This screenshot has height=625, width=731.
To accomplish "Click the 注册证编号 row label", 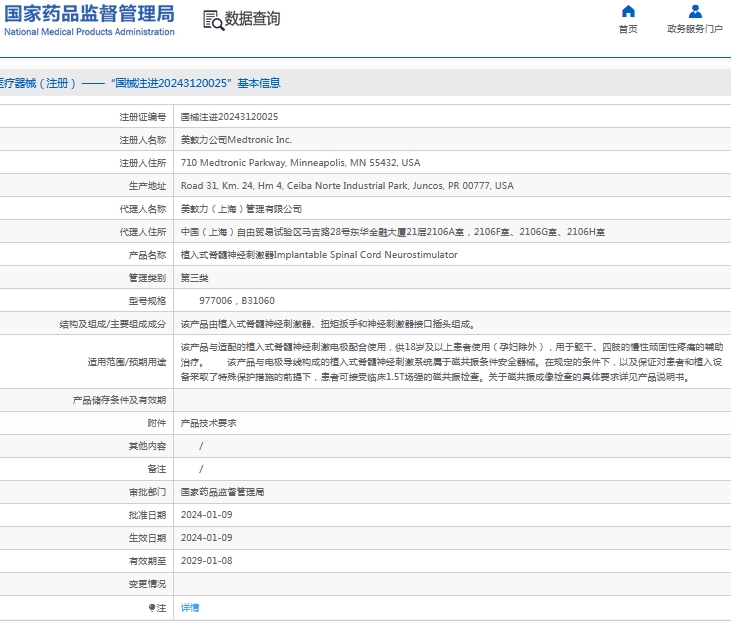I will tap(143, 117).
